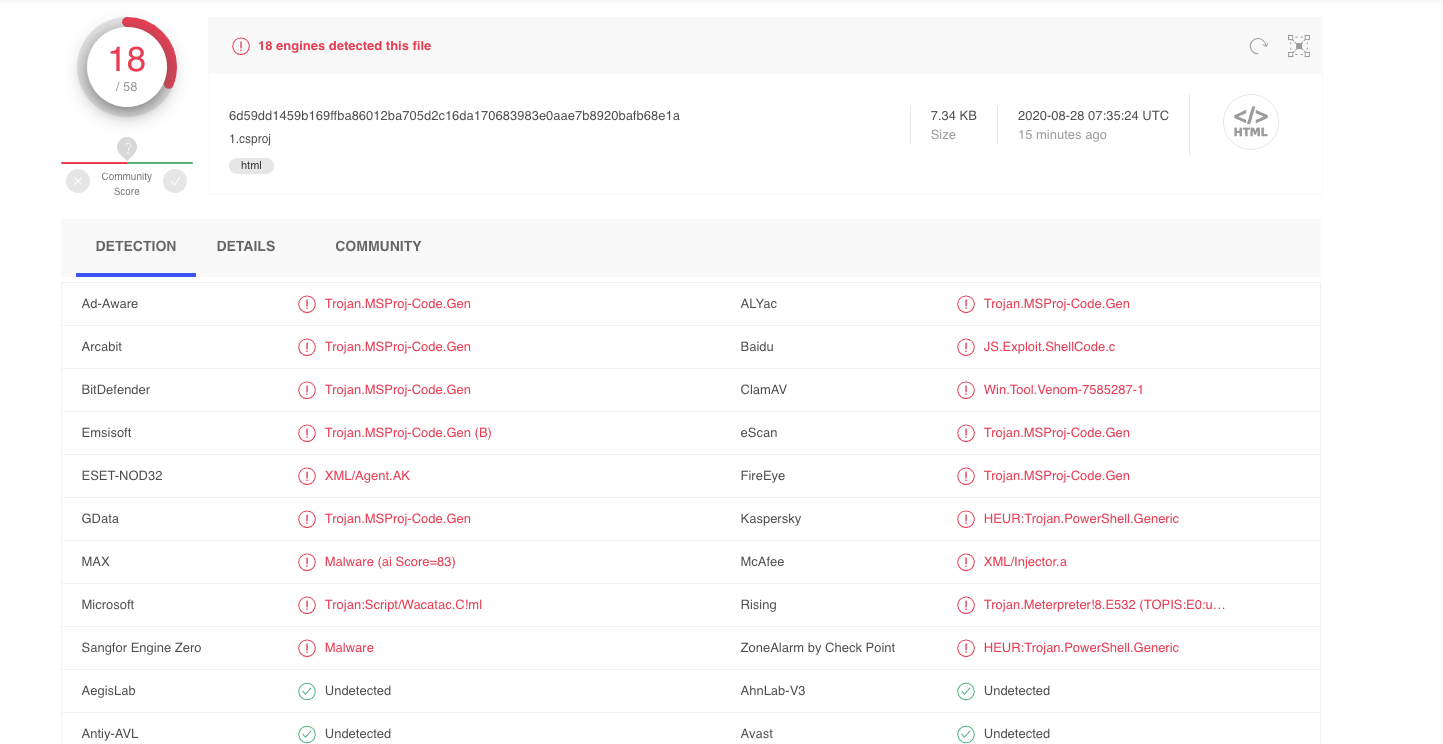
Task: Click the reanalyze refresh icon
Action: tap(1259, 45)
